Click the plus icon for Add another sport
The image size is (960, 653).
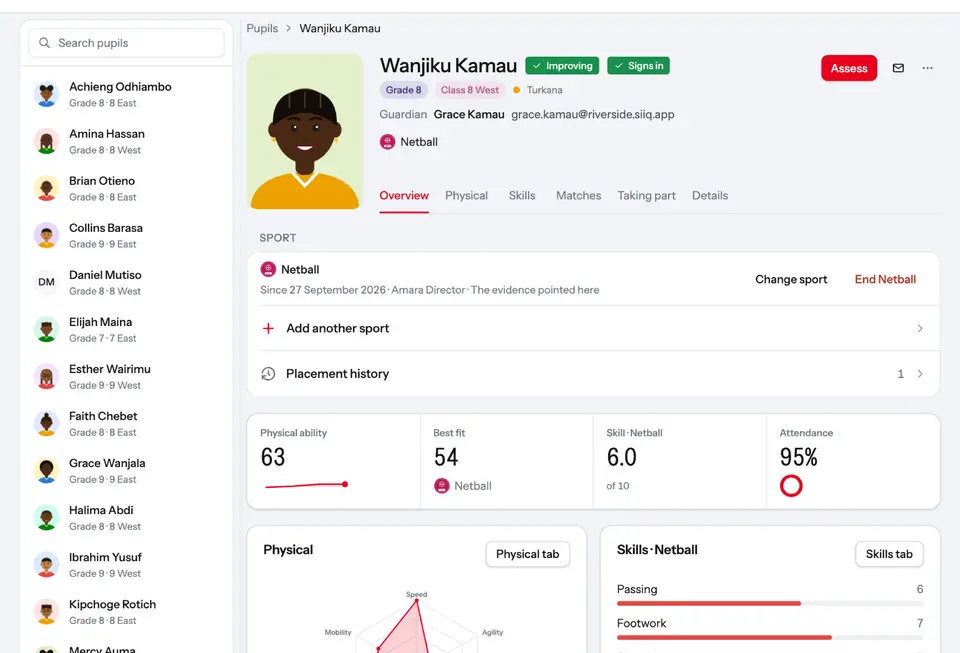coord(268,329)
